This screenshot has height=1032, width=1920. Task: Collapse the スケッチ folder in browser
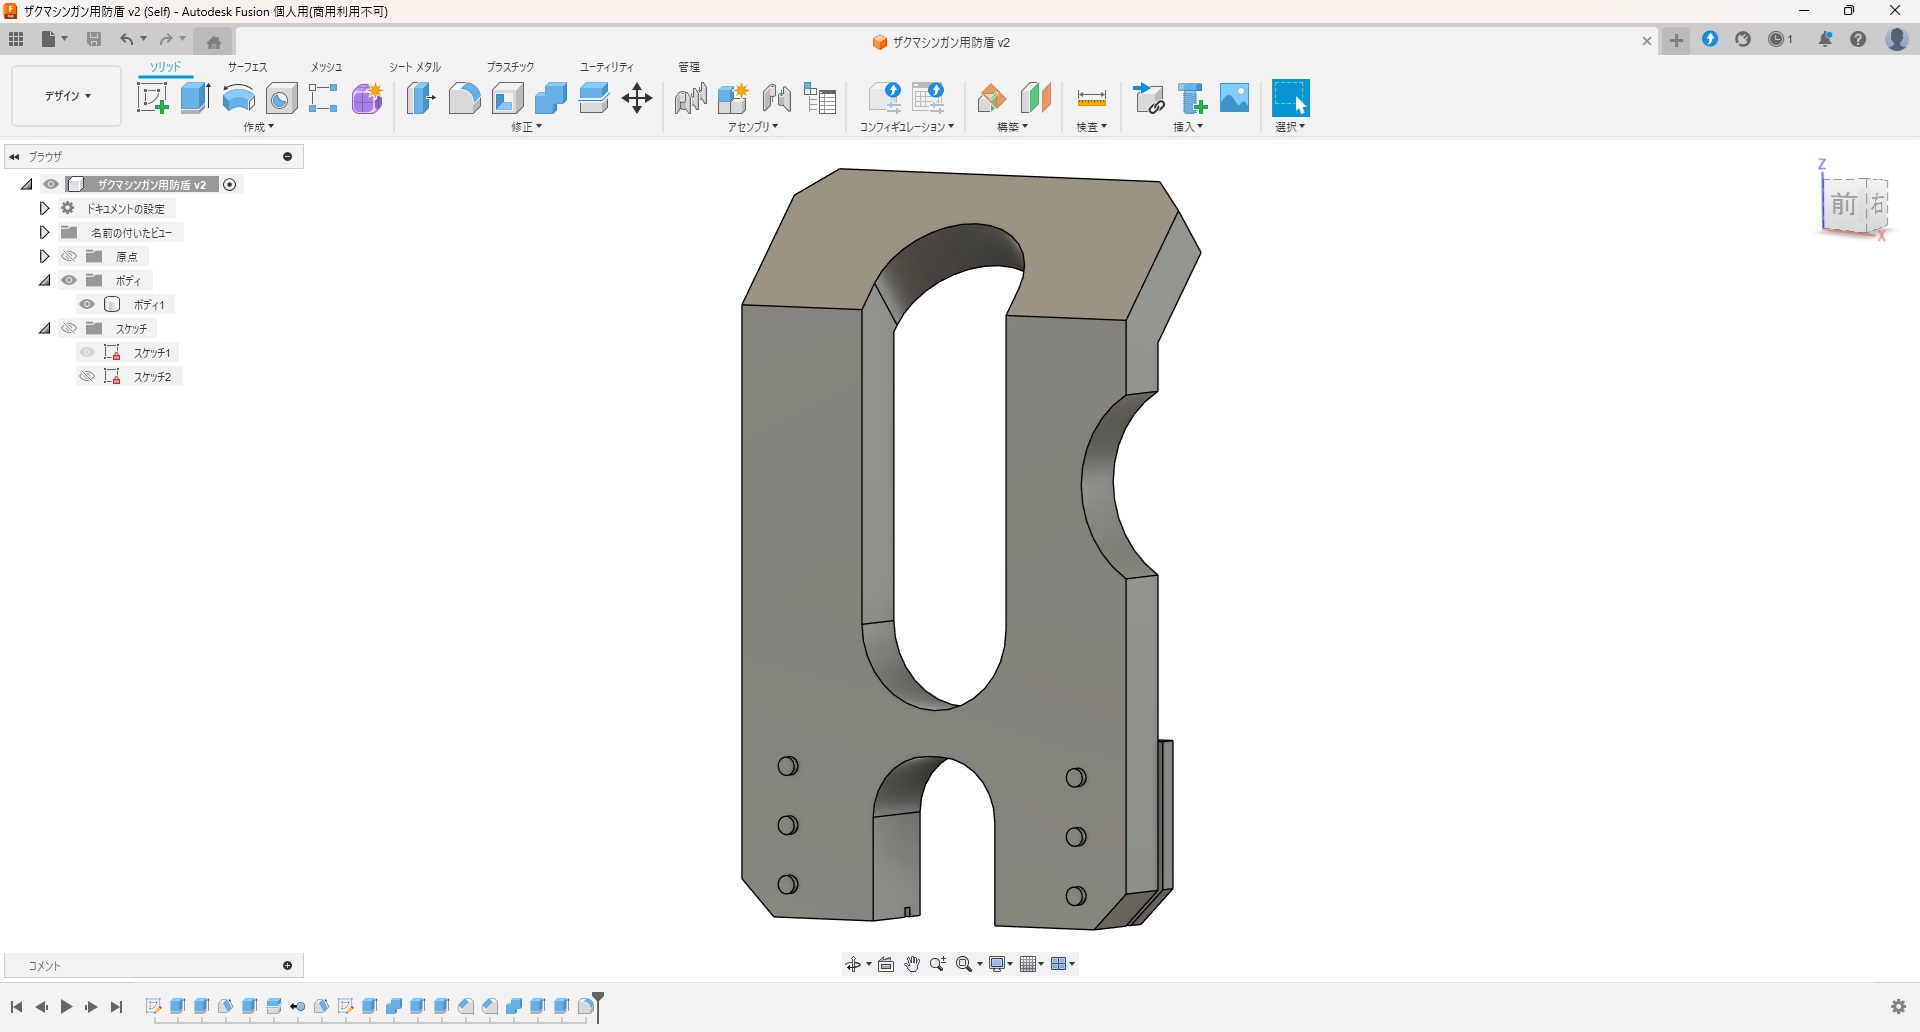(x=44, y=329)
